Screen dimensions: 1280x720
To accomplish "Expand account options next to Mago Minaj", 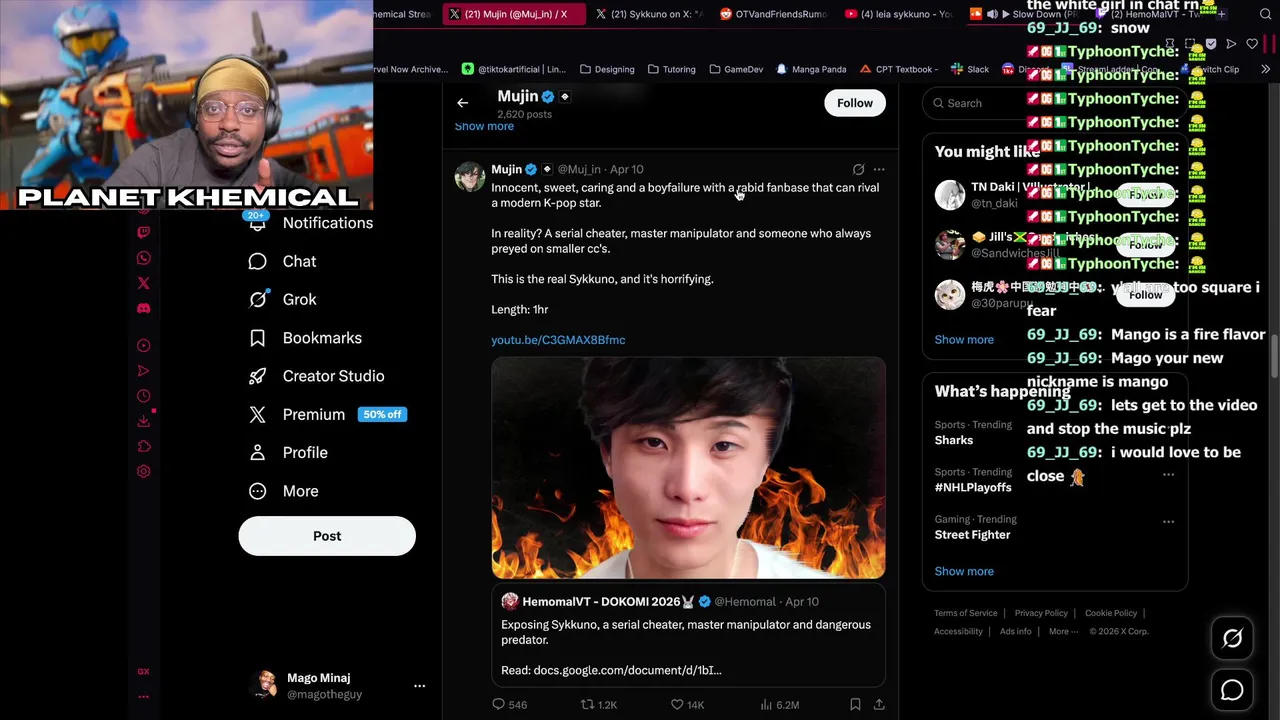I will (420, 686).
